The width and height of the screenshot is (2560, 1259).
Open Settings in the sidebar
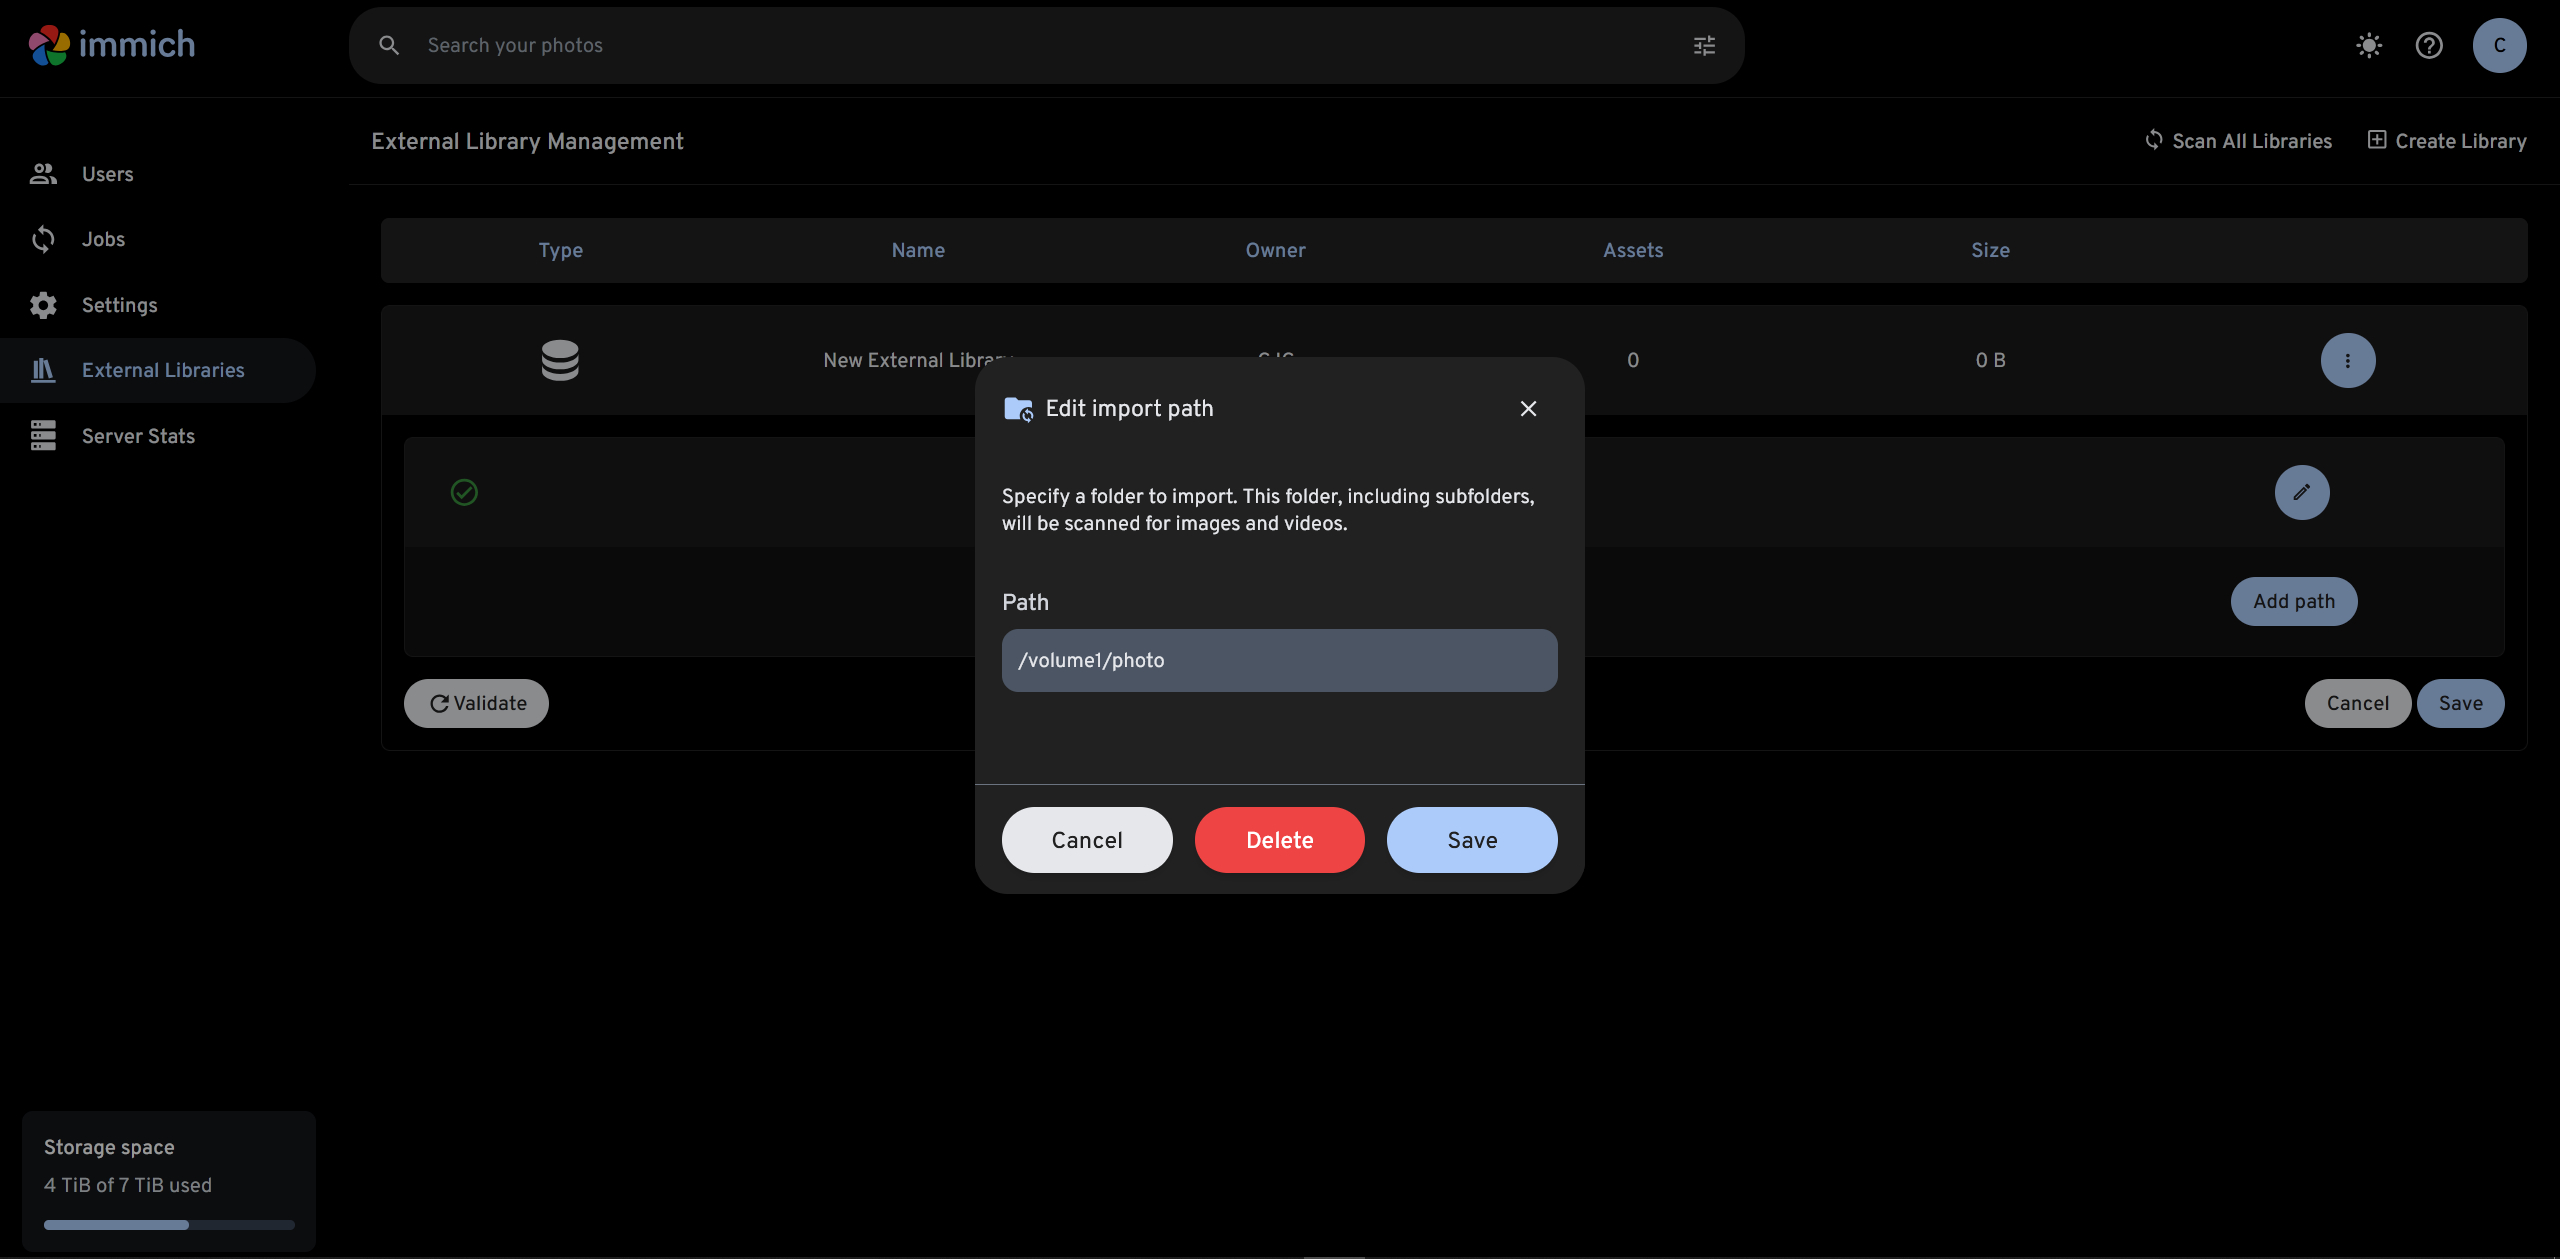coord(119,305)
